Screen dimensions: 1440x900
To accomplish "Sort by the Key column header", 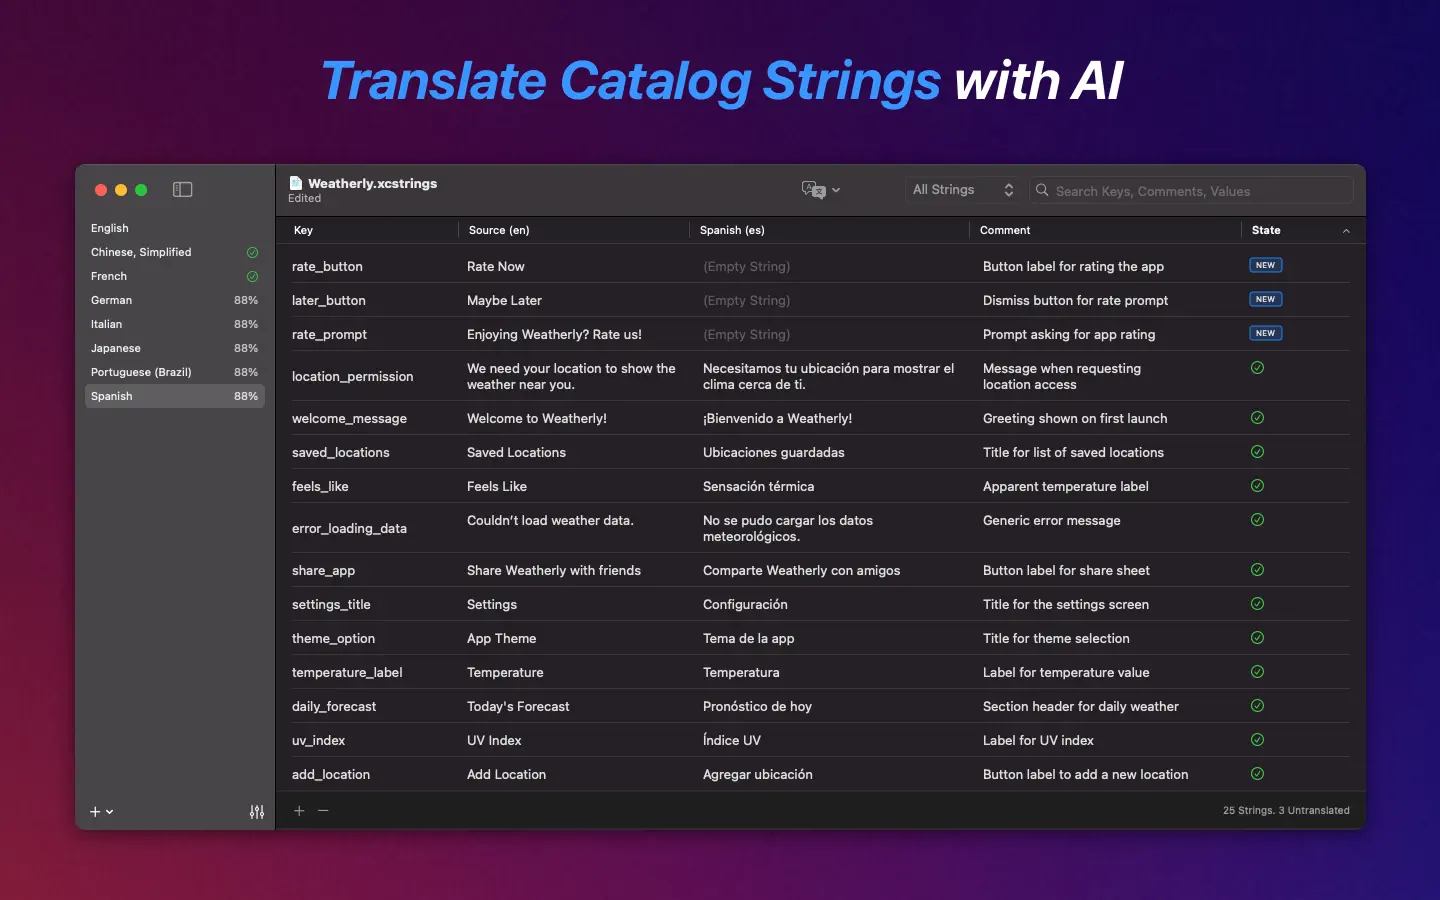I will [x=368, y=230].
